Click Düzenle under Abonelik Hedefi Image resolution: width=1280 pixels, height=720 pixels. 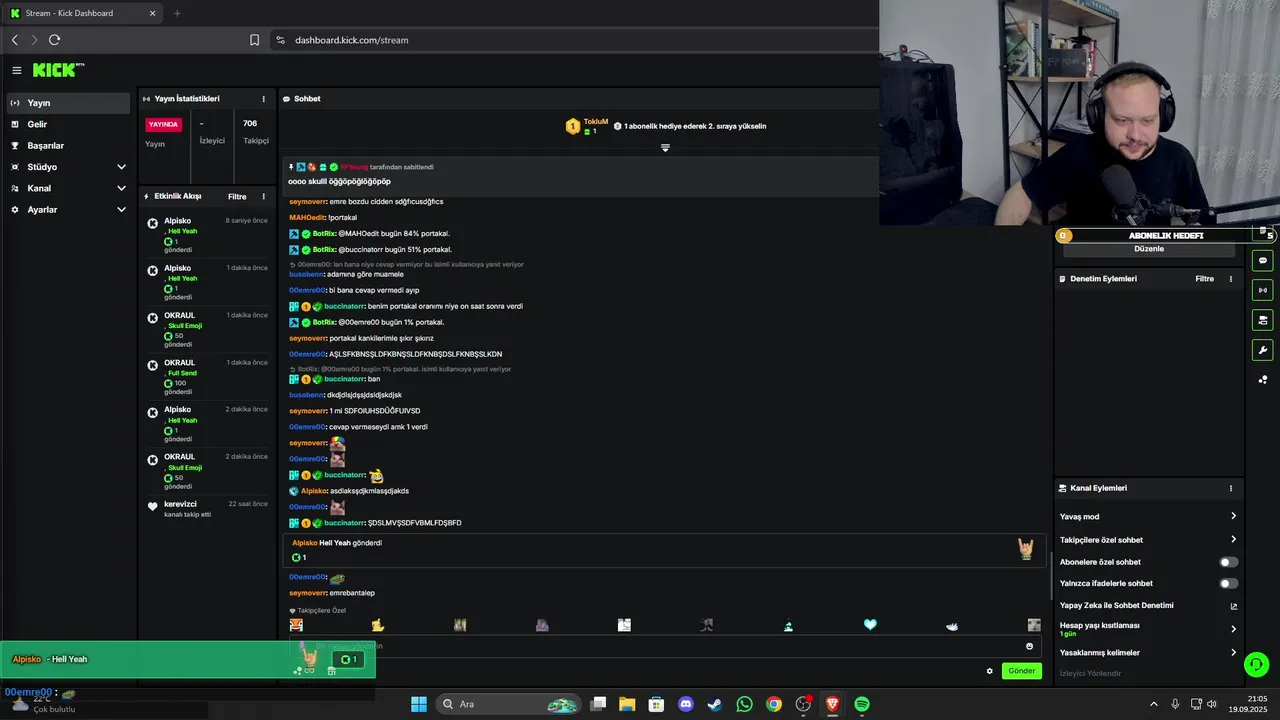click(x=1149, y=249)
